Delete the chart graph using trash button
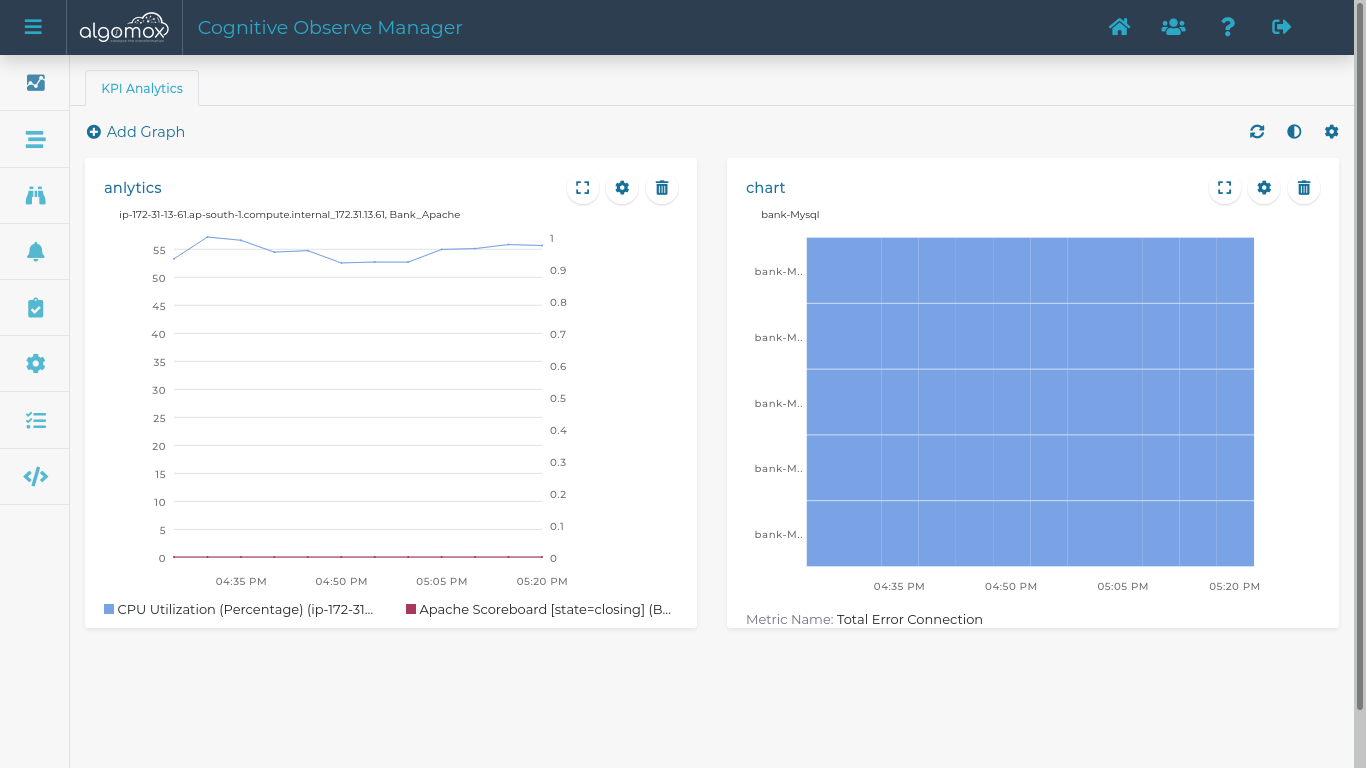Image resolution: width=1366 pixels, height=768 pixels. [x=1303, y=188]
